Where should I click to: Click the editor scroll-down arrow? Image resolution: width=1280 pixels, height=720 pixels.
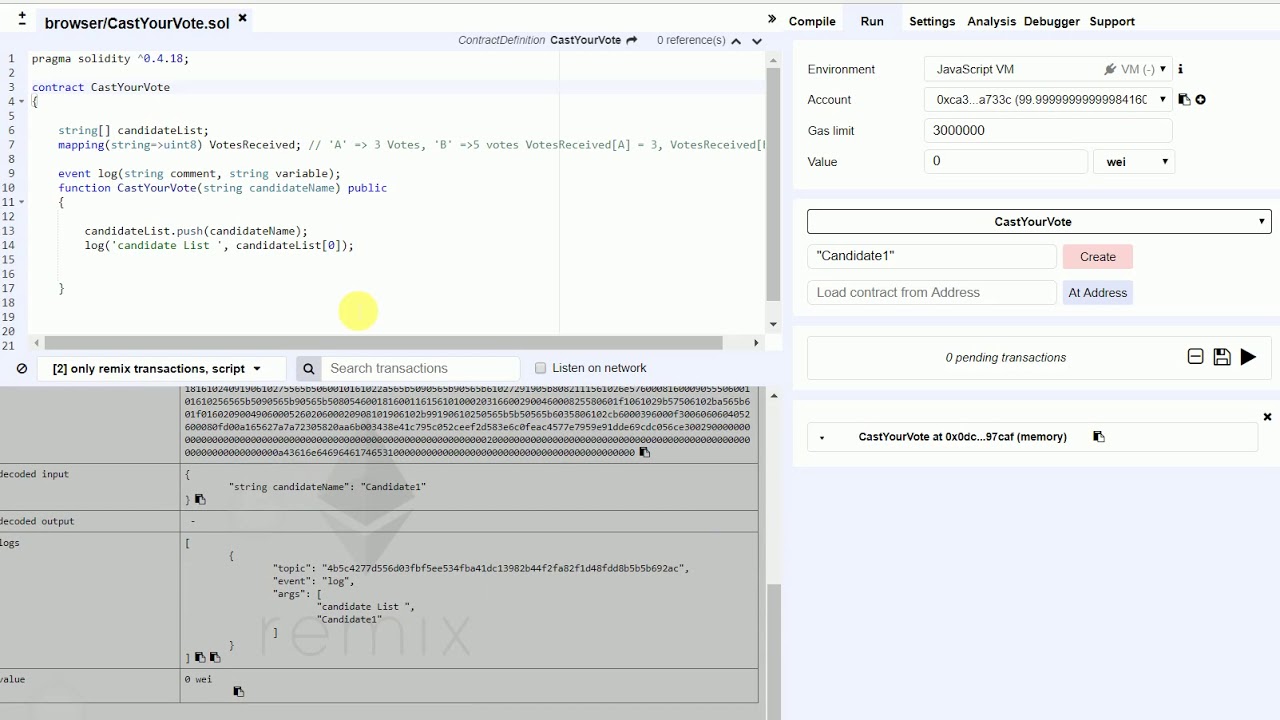click(x=772, y=324)
